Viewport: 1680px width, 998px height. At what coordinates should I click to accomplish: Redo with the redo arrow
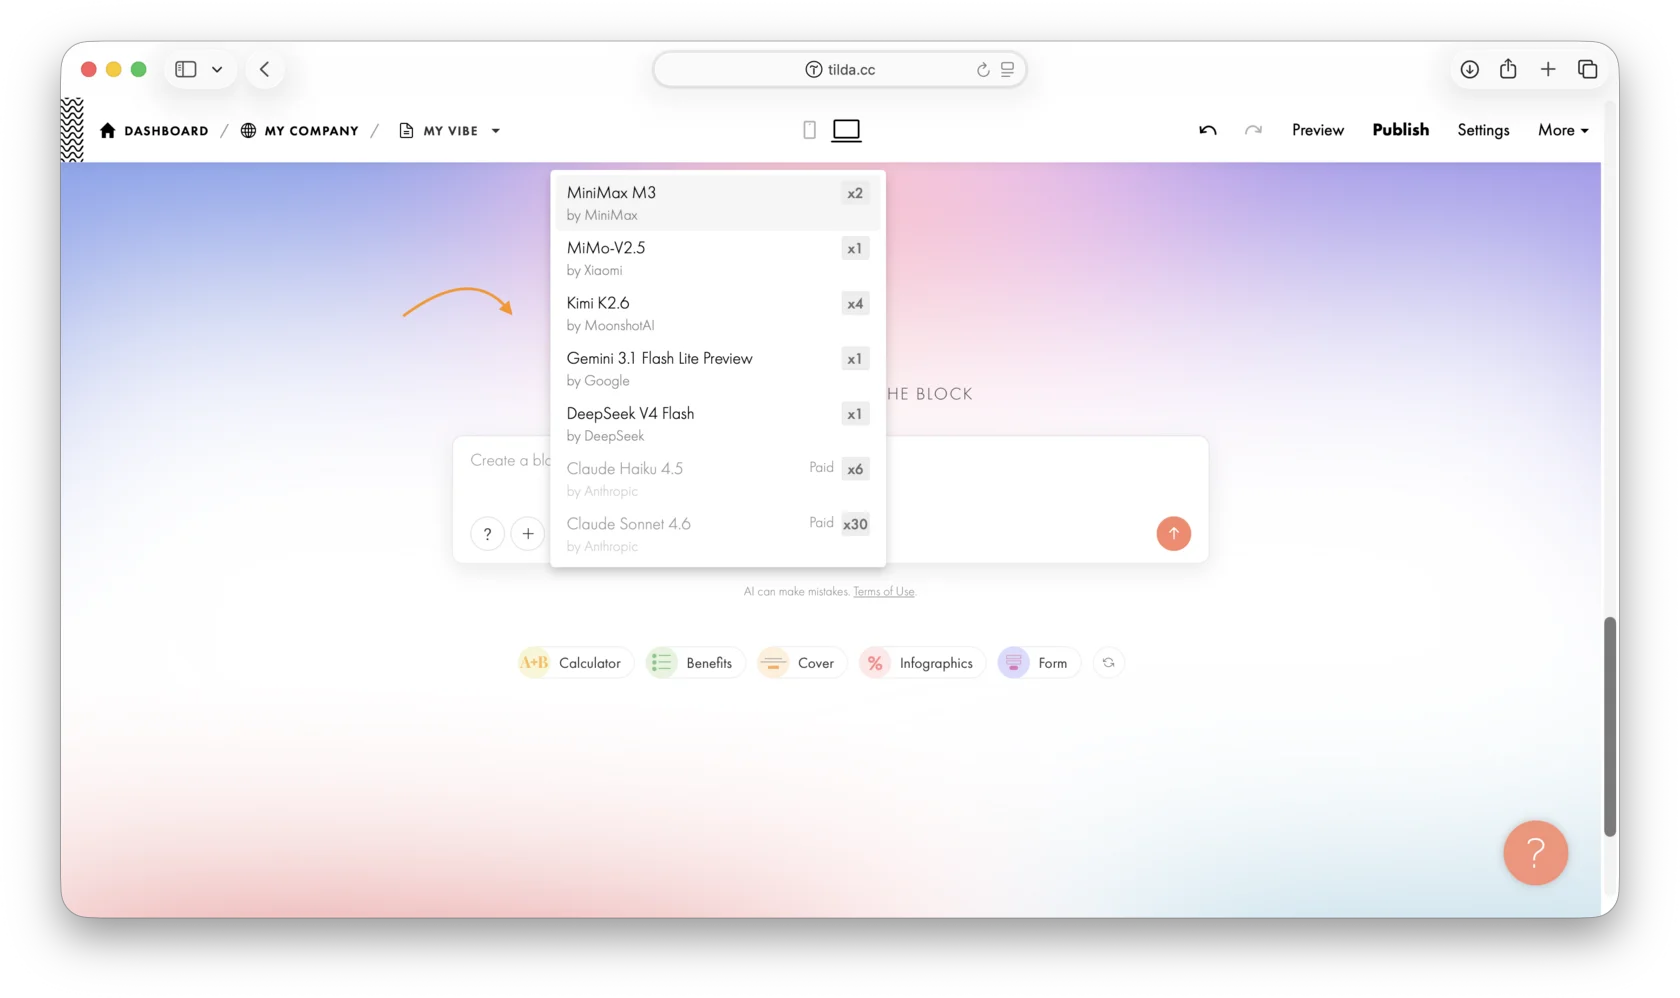click(1253, 130)
